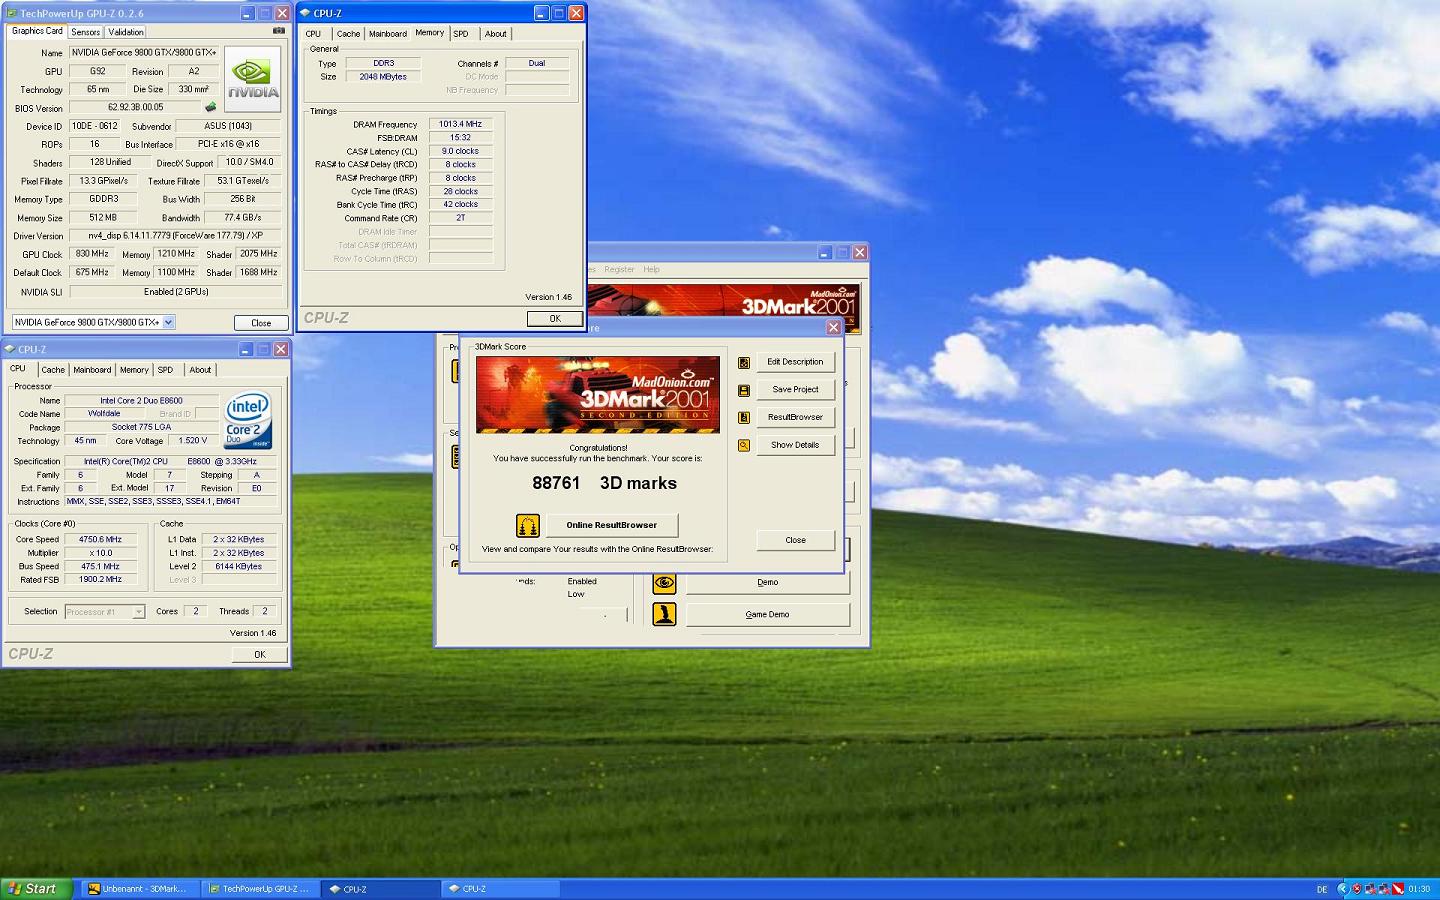Open the Cache tab in the memory CPU-Z window
Screen dimensions: 1440x900
tap(348, 34)
